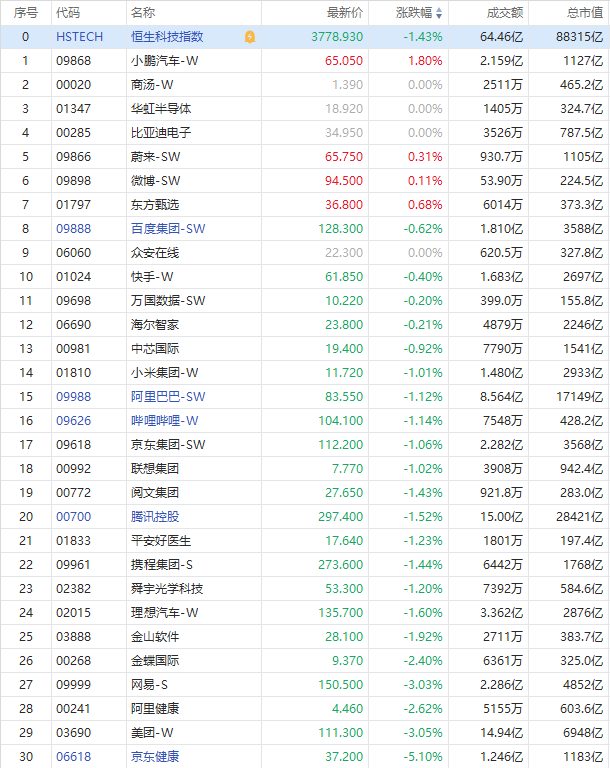Open 腾讯控股 stock link
This screenshot has height=768, width=610.
pos(155,517)
